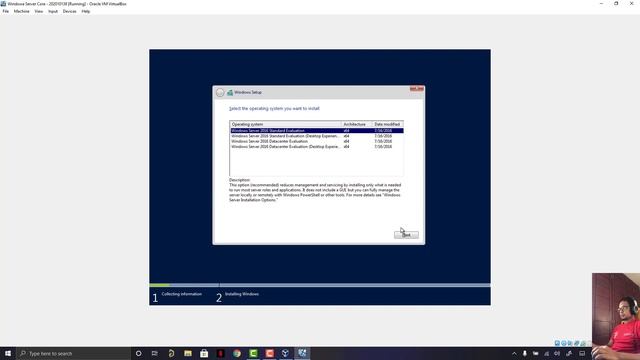
Task: Click the x64 cell of Datacenter Evaluation row
Action: click(346, 141)
